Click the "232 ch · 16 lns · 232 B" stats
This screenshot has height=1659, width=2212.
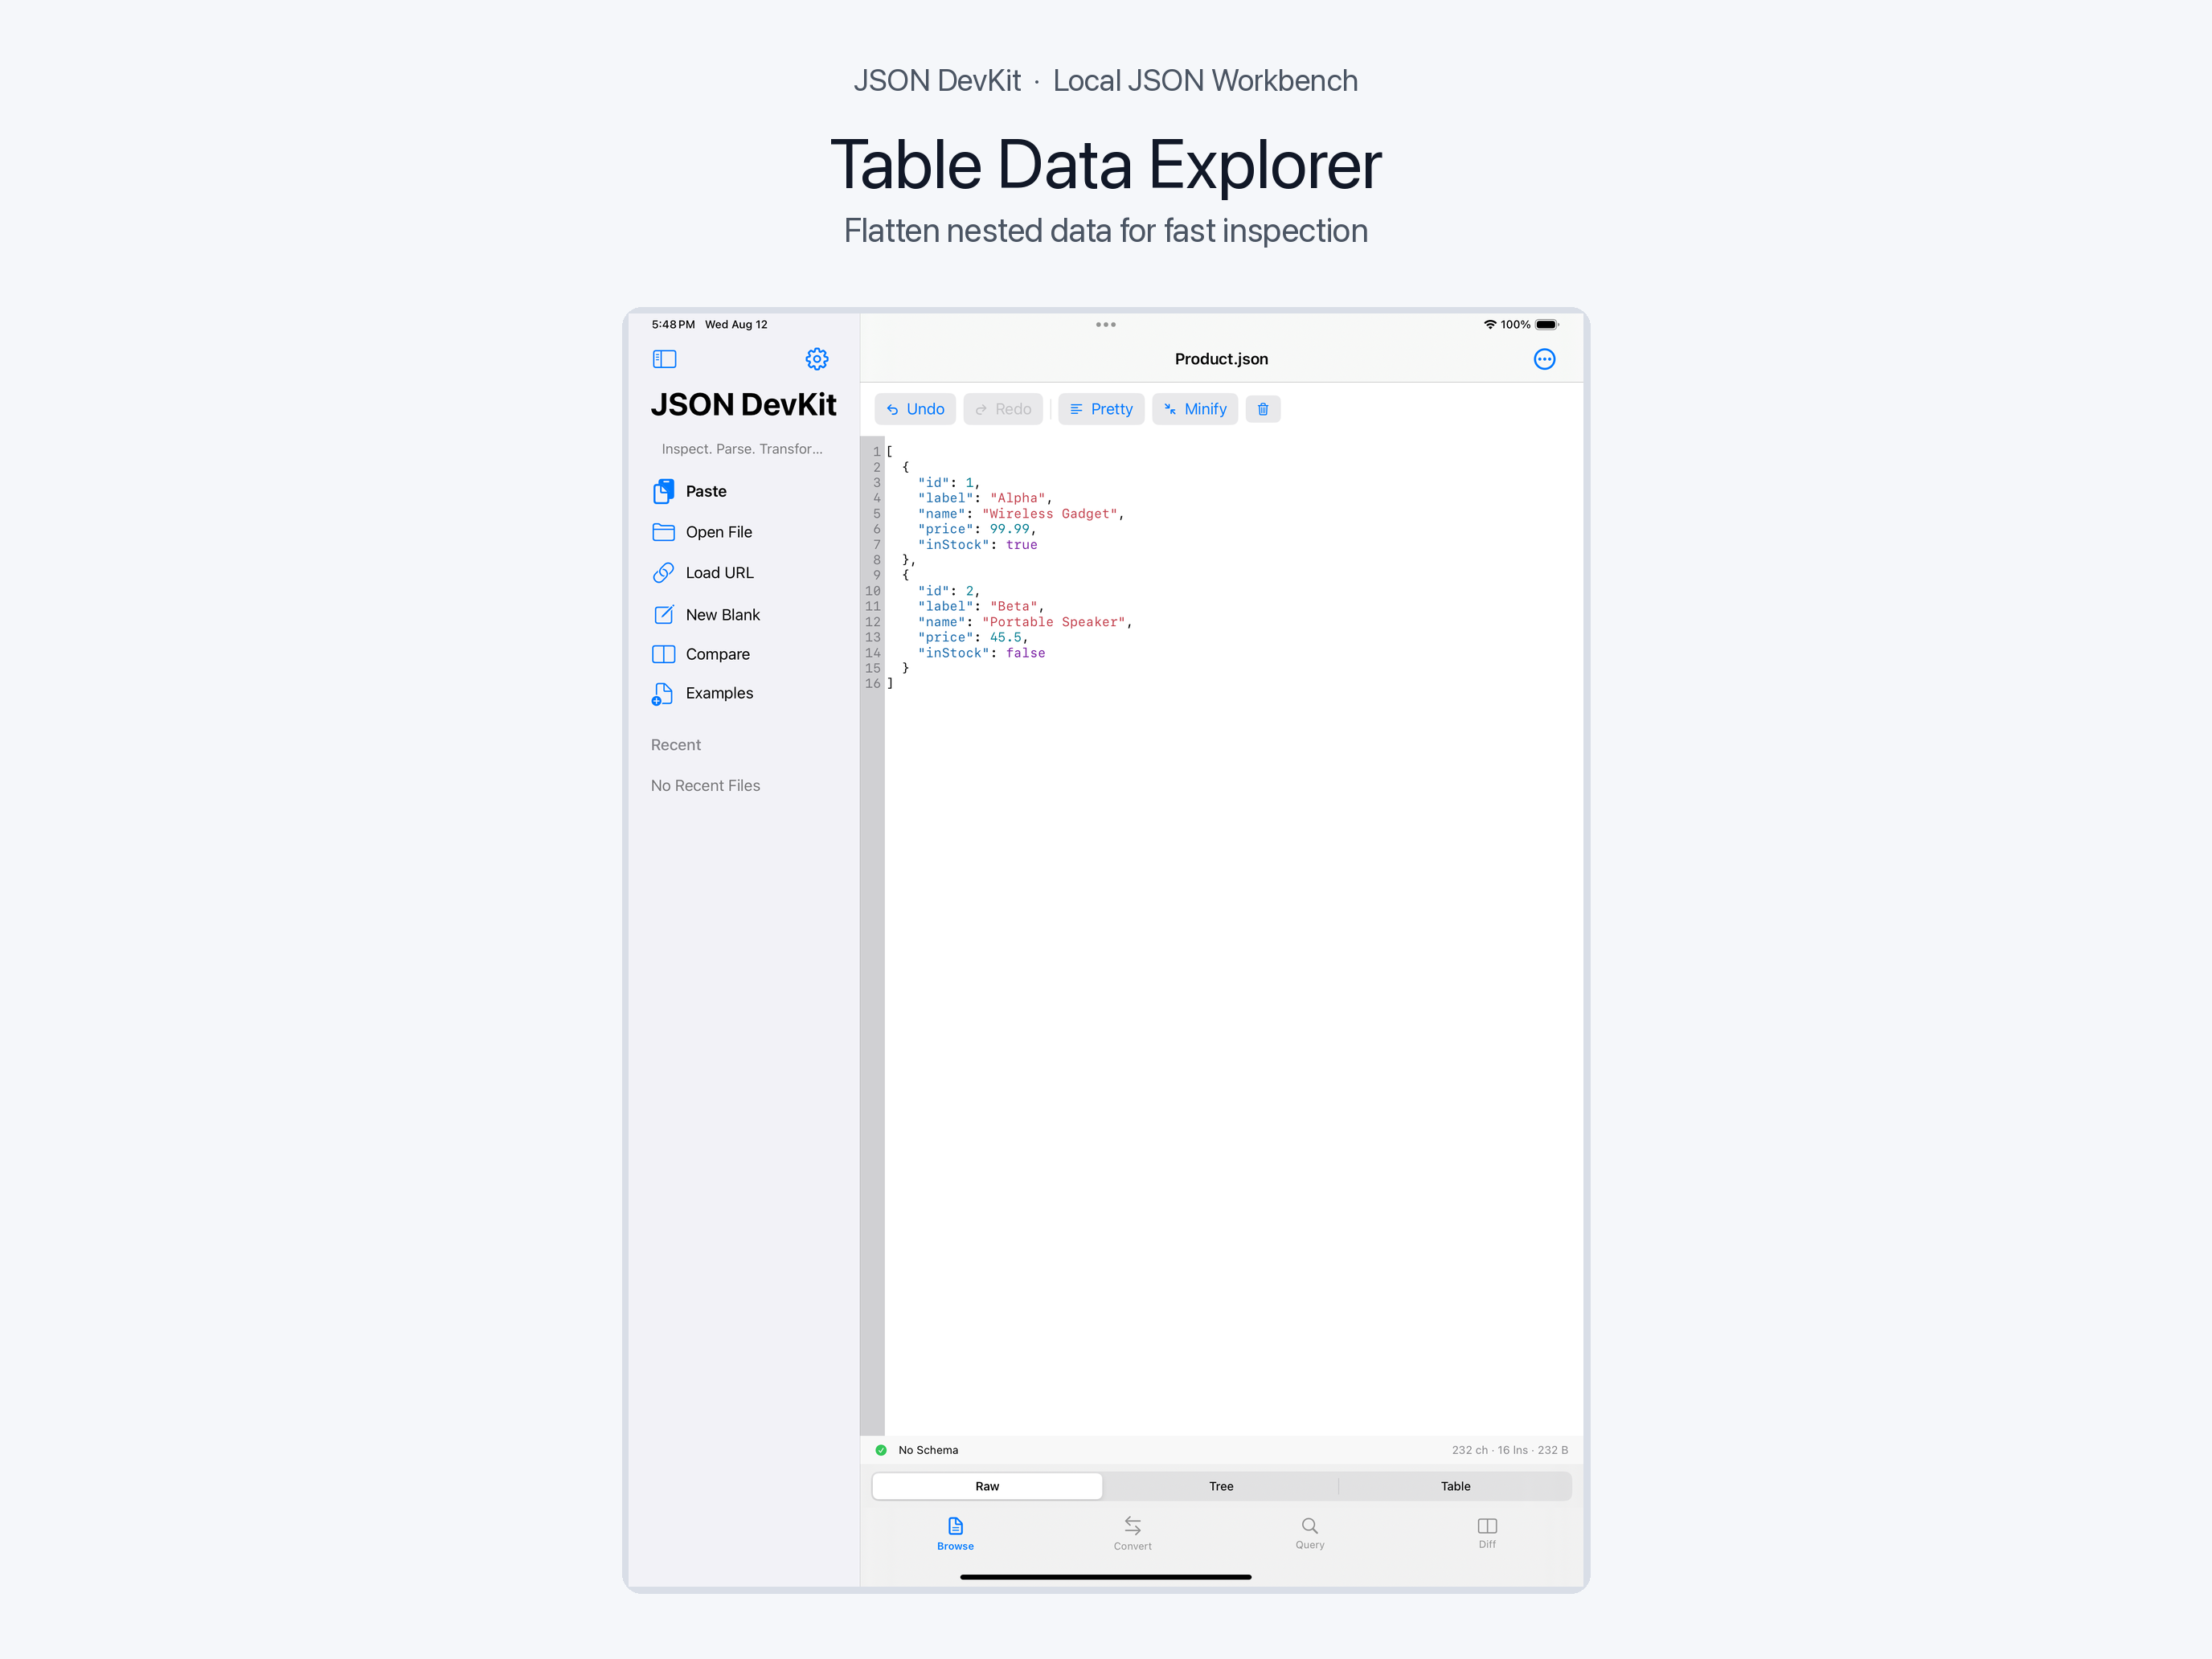1509,1450
